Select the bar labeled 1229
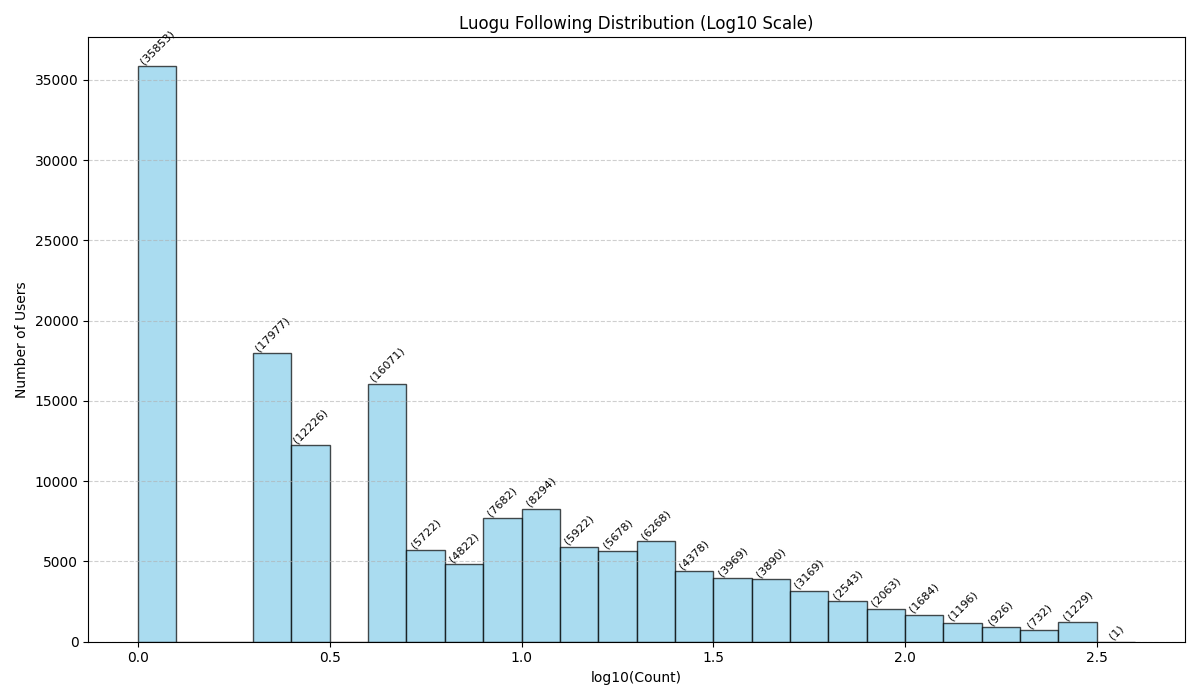Viewport: 1200px width, 700px height. pyautogui.click(x=1077, y=632)
